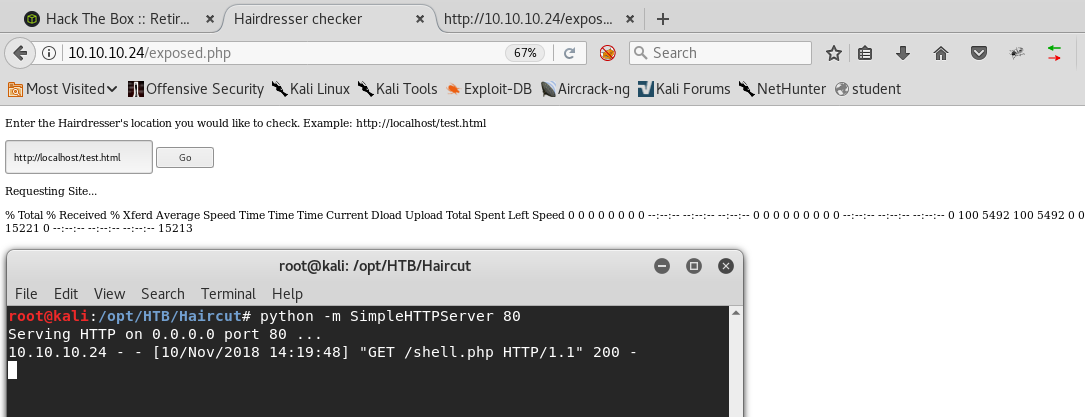1086x418 pixels.
Task: Bookmark this page with the star
Action: [x=834, y=53]
